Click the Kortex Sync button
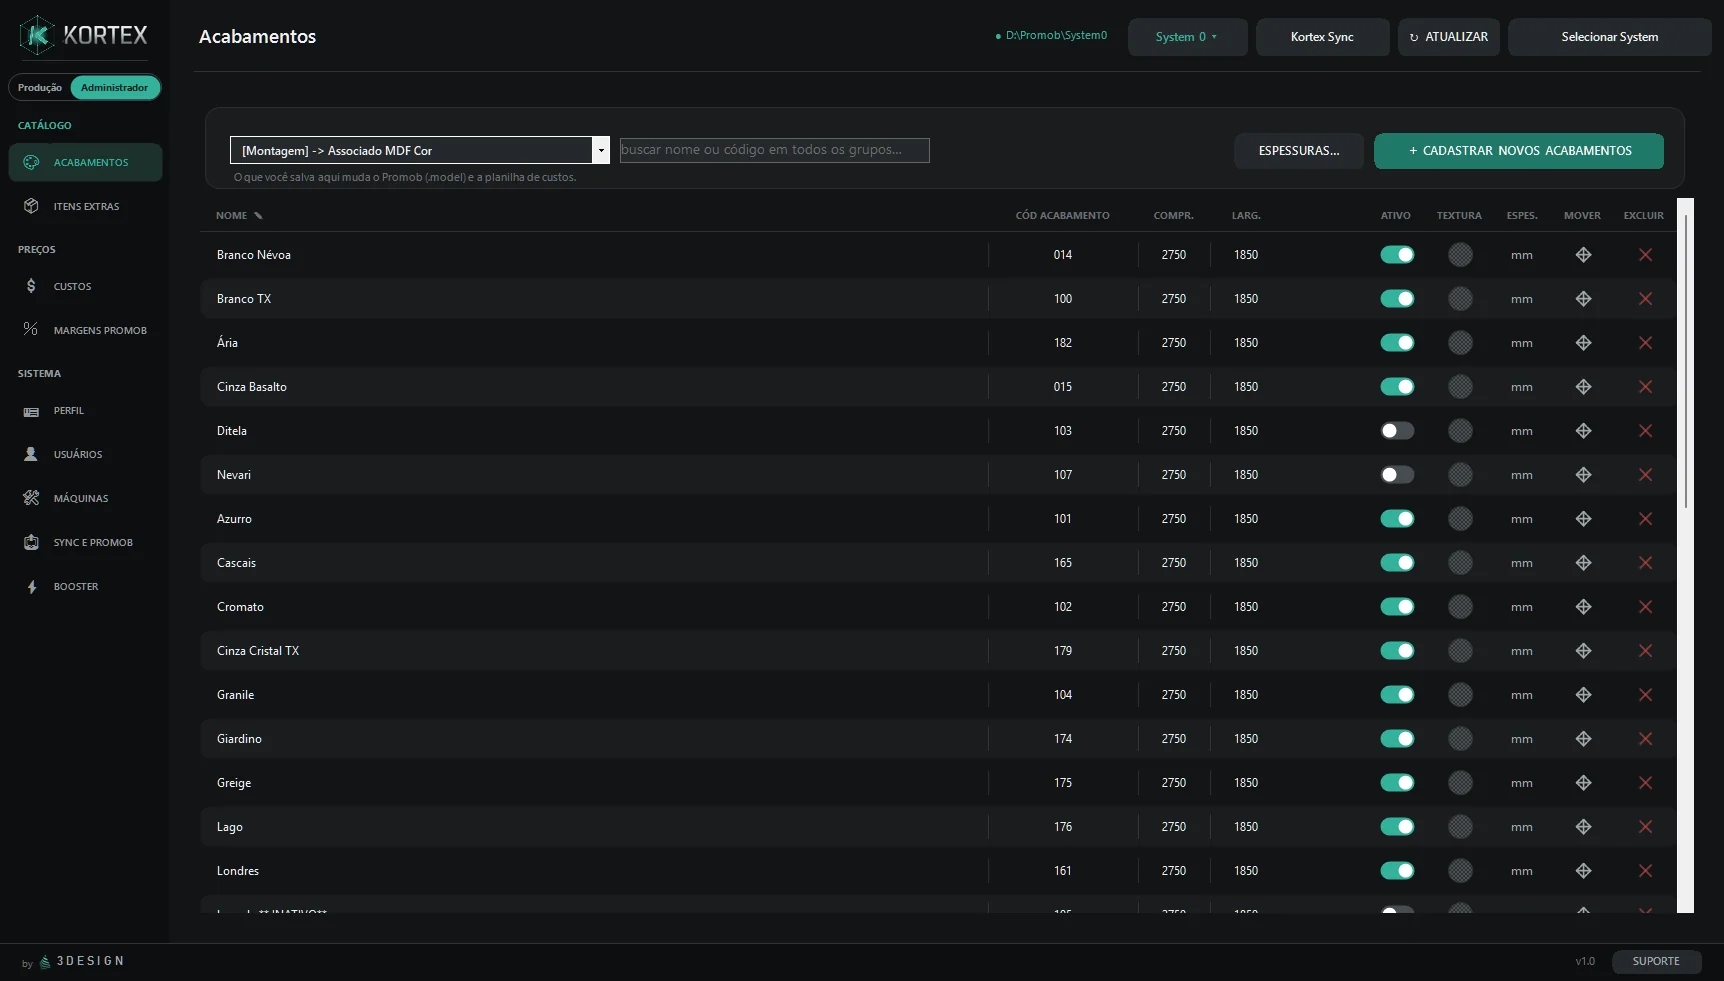This screenshot has height=981, width=1724. (1322, 37)
